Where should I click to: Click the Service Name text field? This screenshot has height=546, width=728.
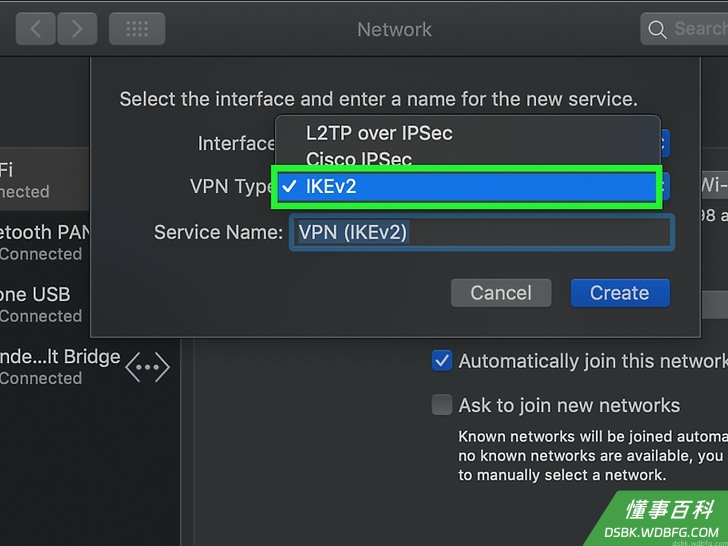[482, 232]
